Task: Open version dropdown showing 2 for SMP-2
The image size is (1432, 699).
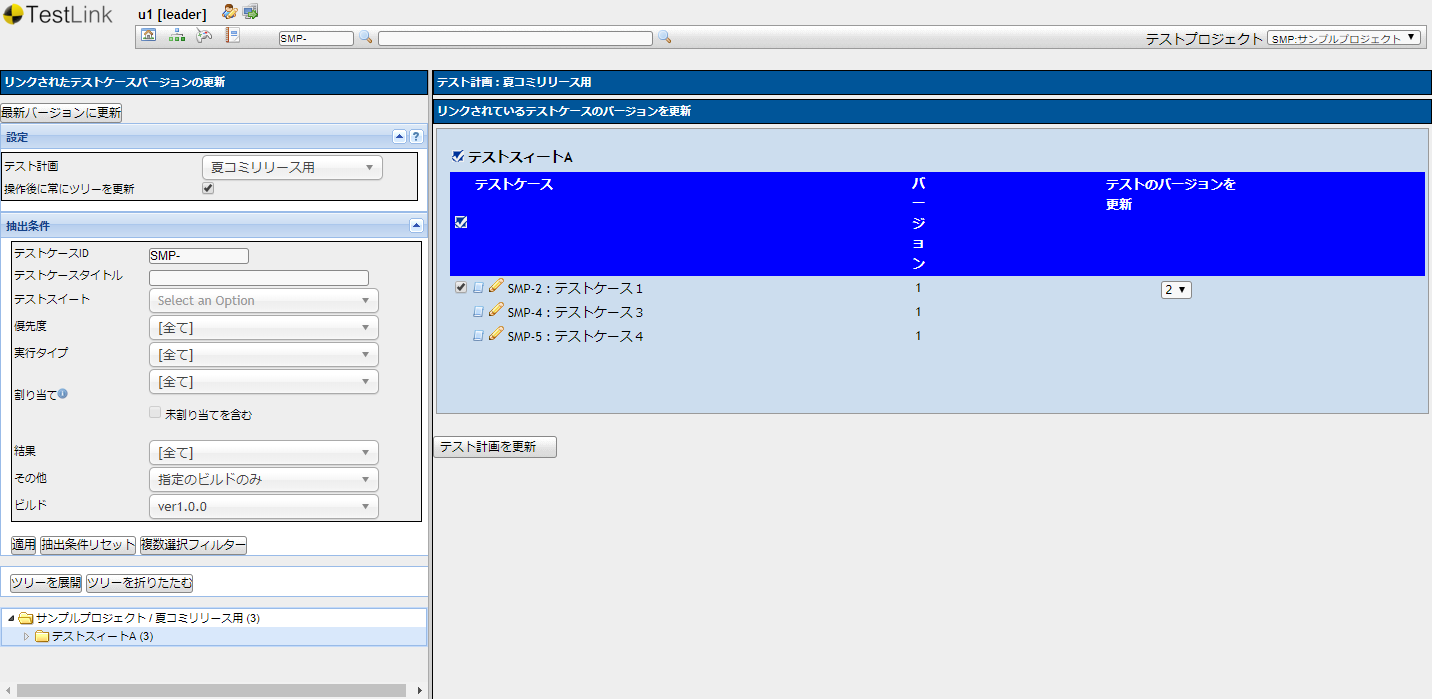Action: pyautogui.click(x=1176, y=289)
